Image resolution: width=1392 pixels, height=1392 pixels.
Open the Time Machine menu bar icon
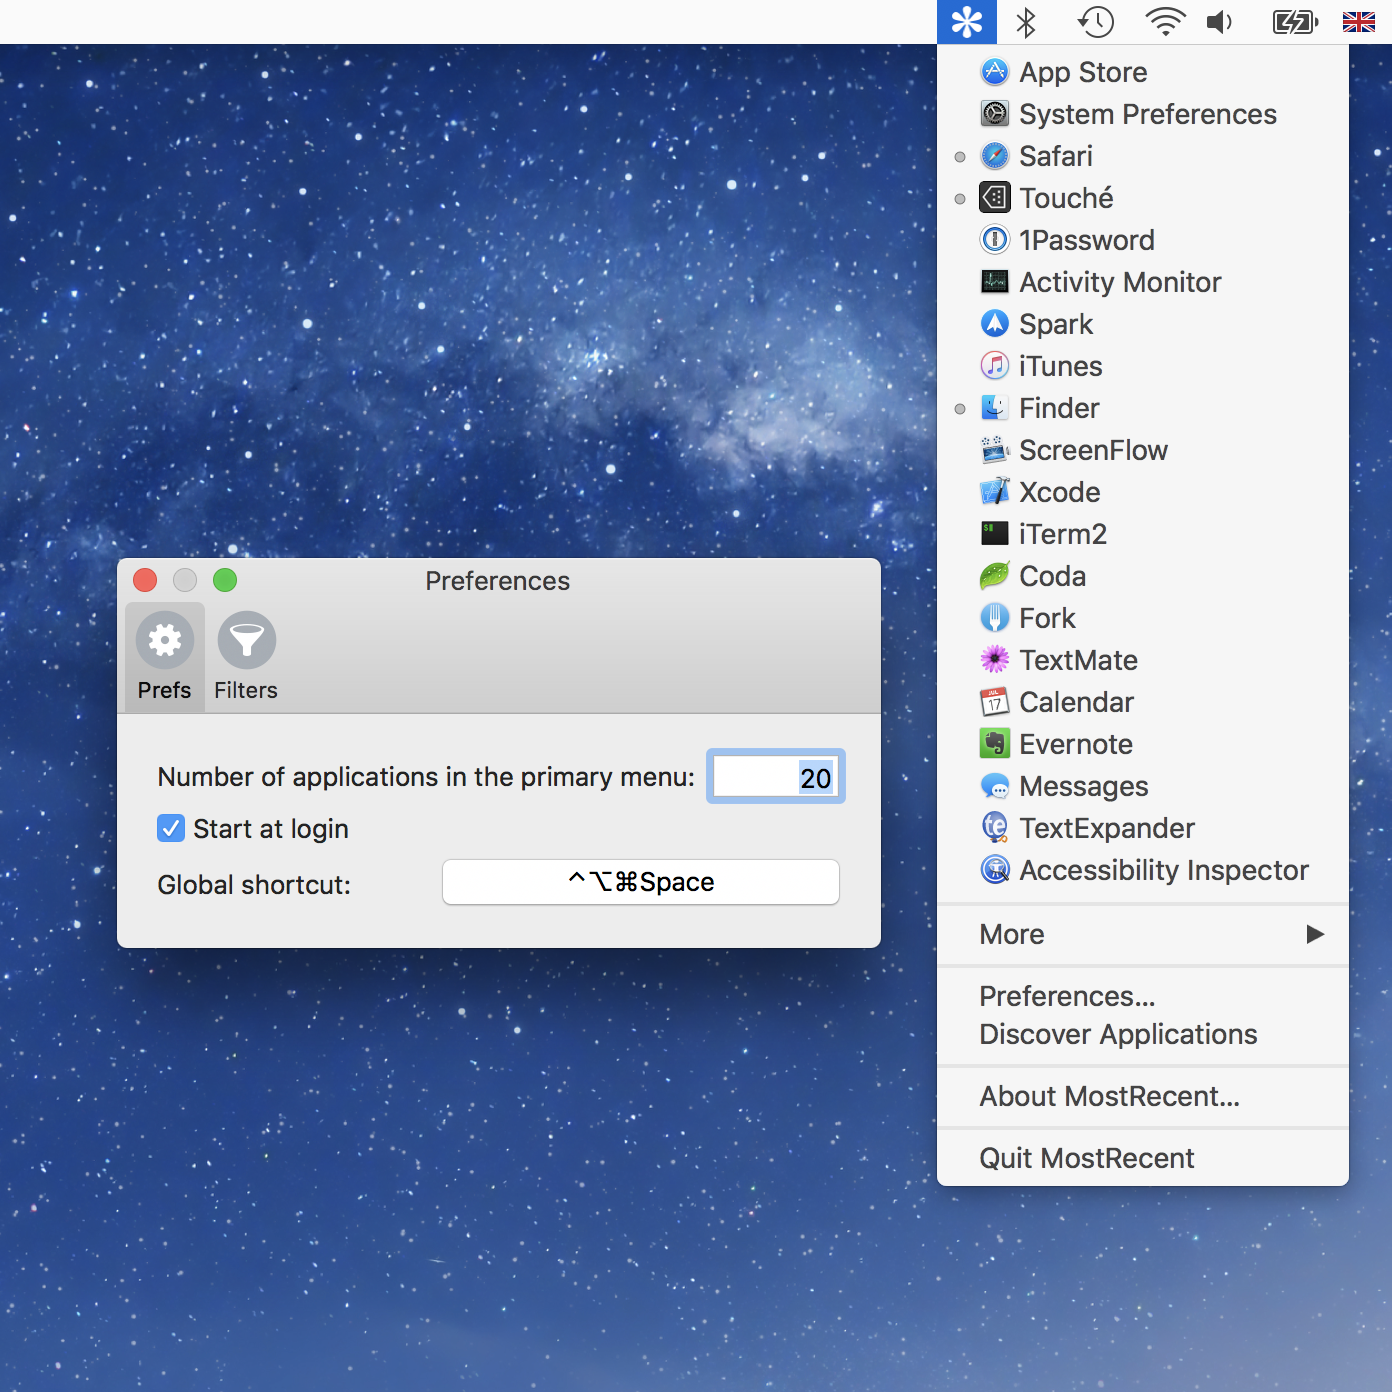(1095, 22)
